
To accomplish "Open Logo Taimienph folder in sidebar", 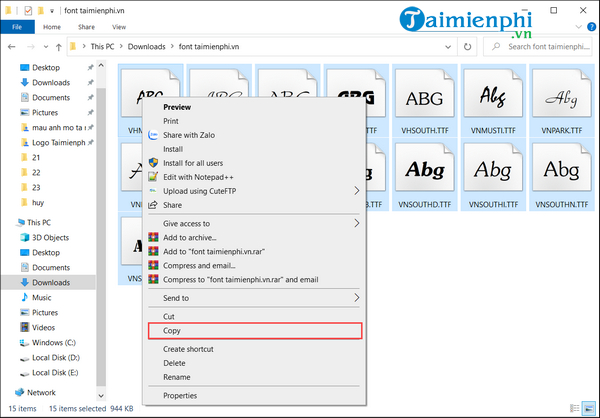I will click(x=59, y=142).
